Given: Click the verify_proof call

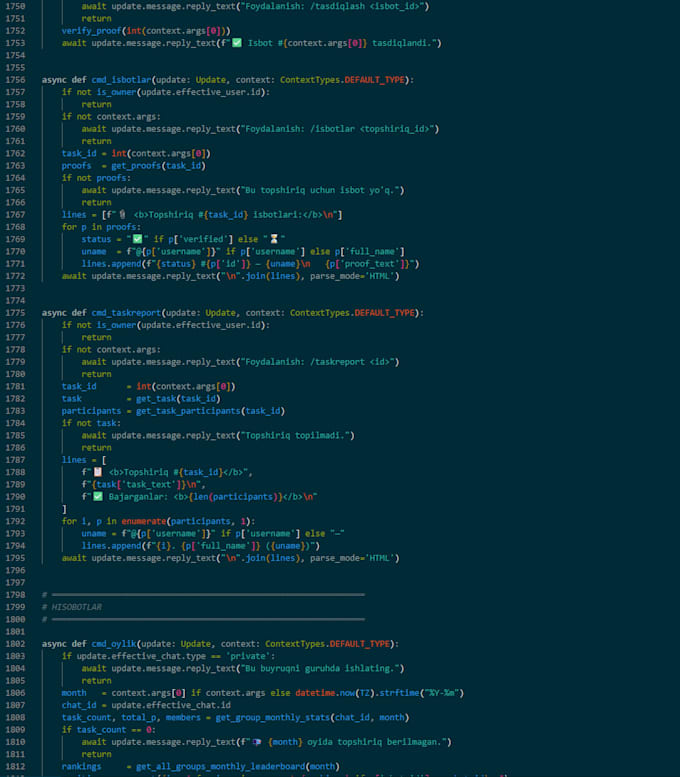Looking at the screenshot, I should click(92, 31).
